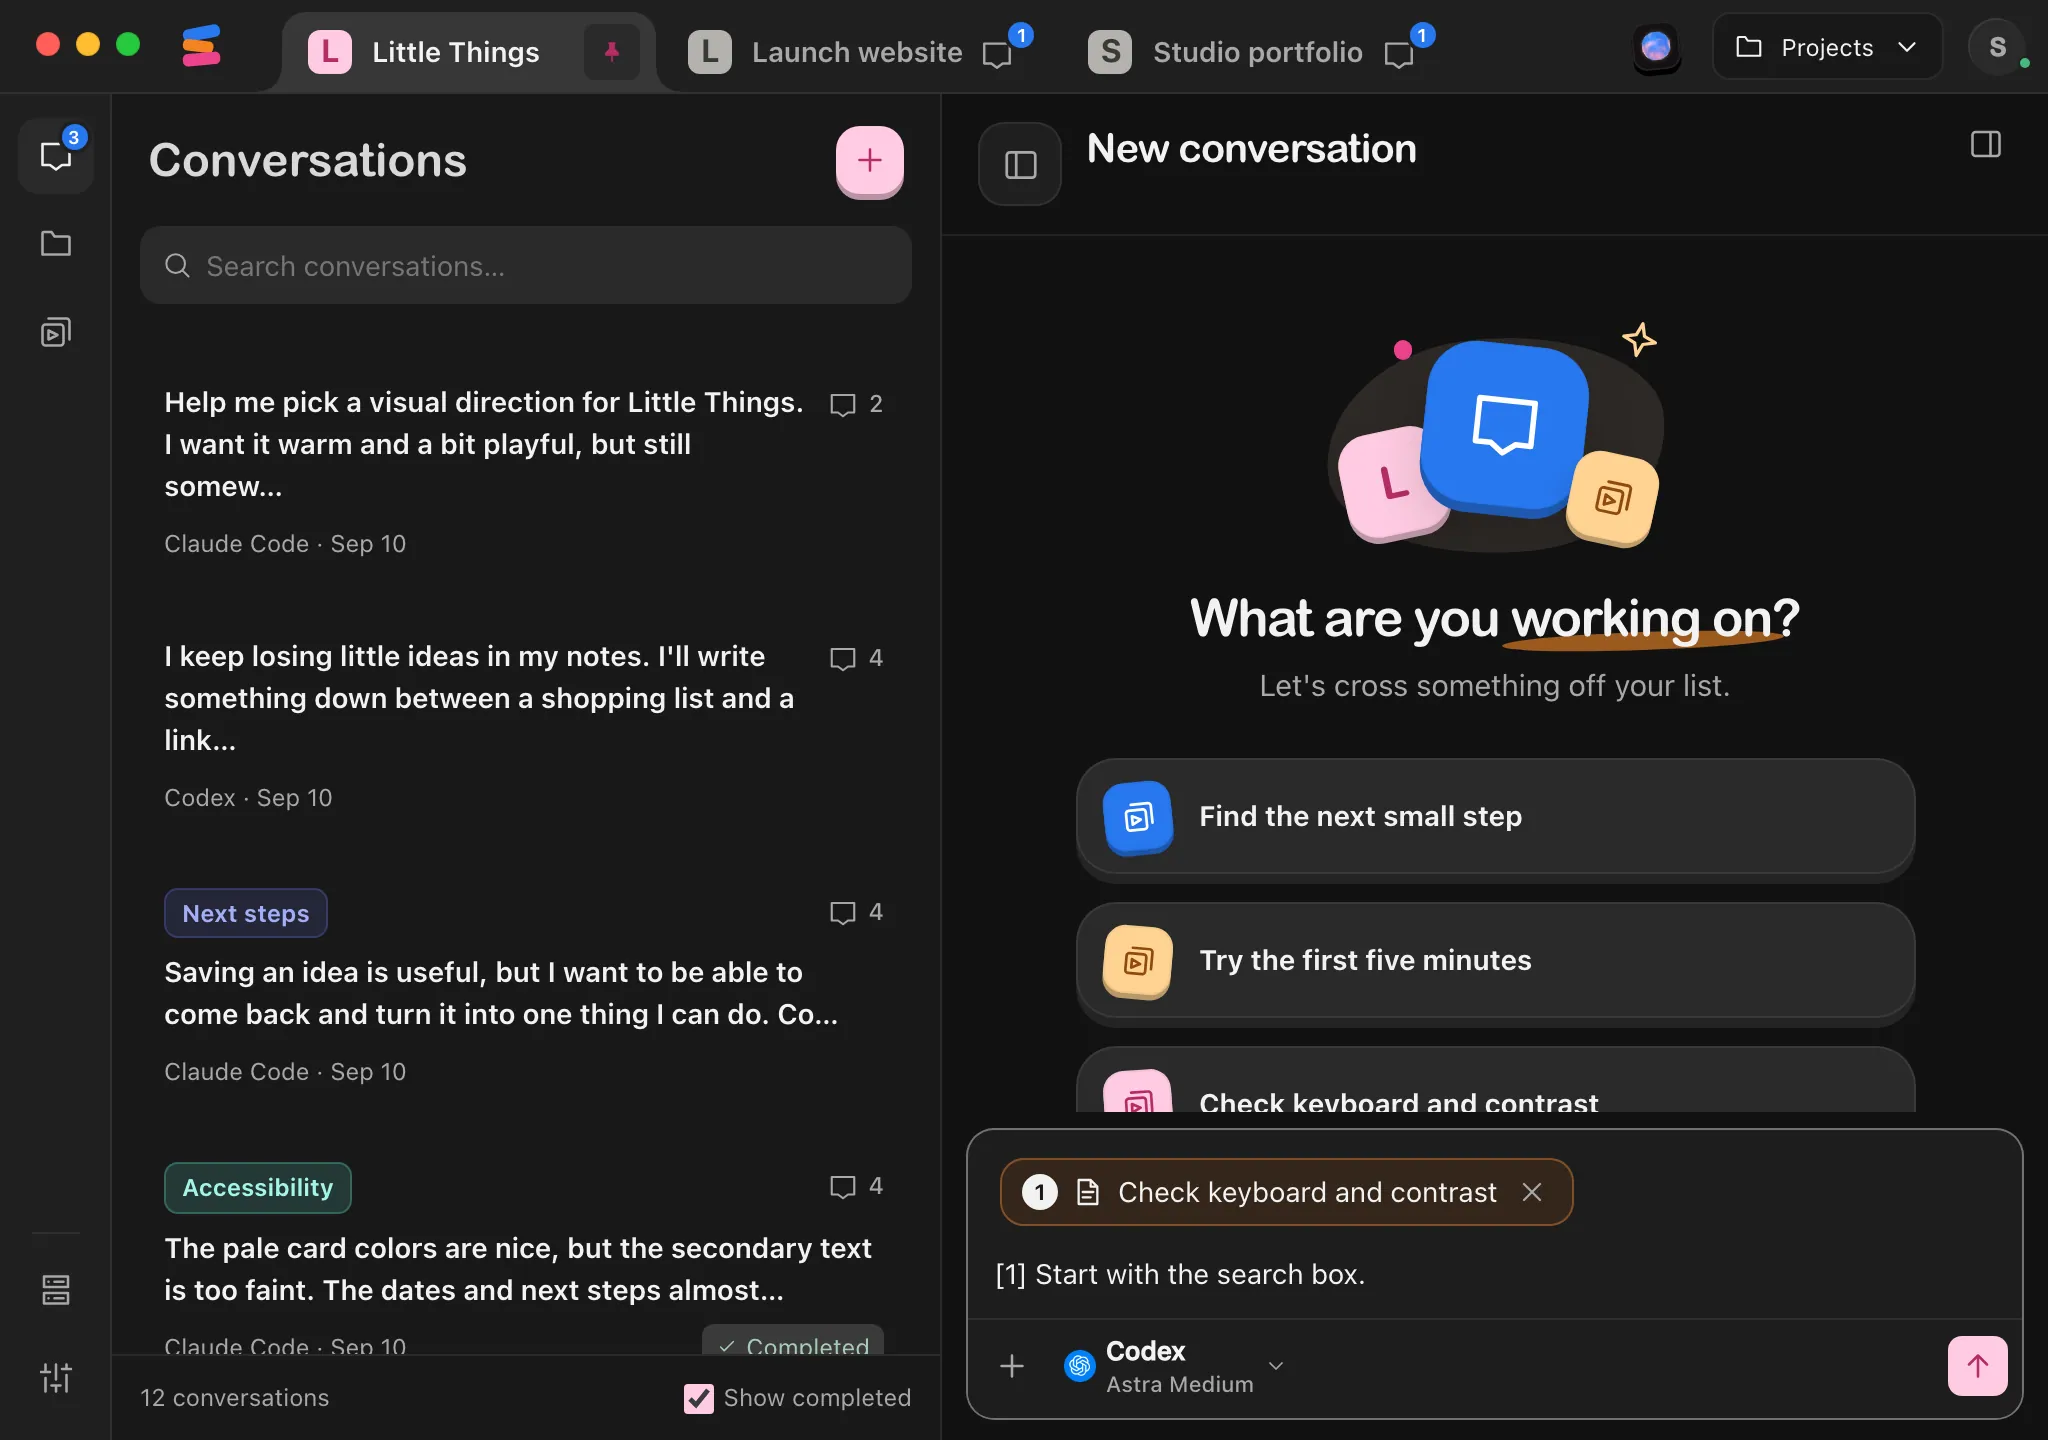Screen dimensions: 2048x1440
Task: Open conversation about losing little ideas in notes
Action: tap(526, 726)
